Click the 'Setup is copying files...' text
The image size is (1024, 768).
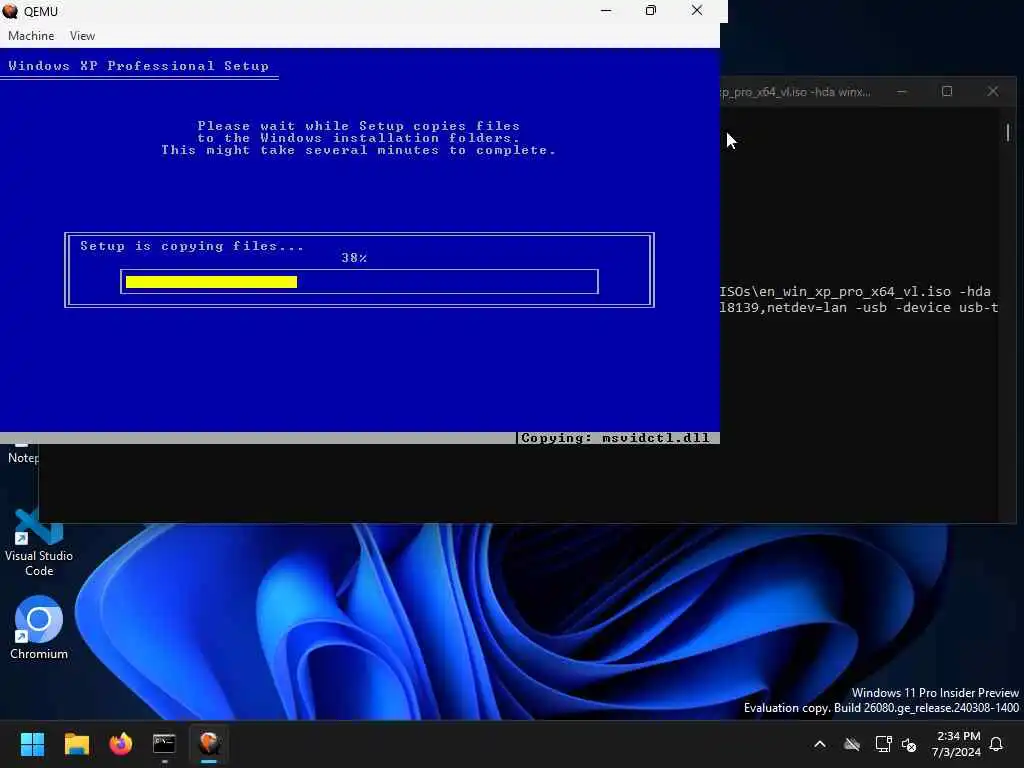(192, 246)
